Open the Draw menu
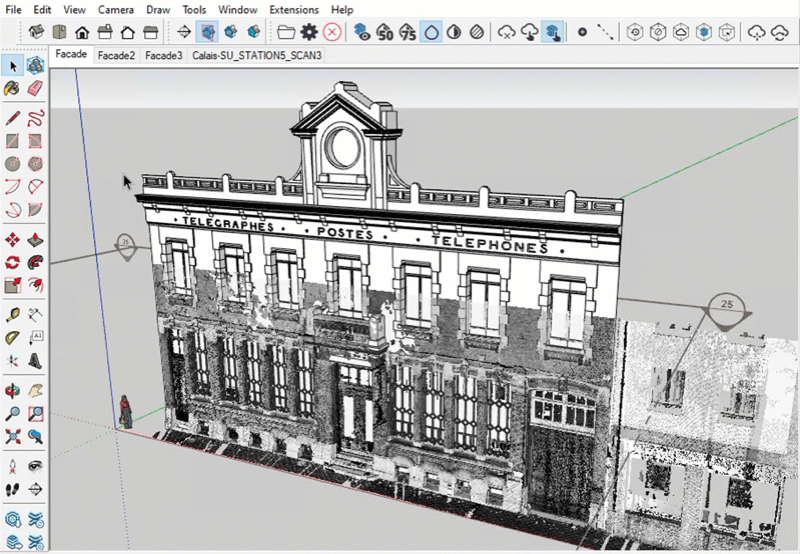The image size is (800, 554). (158, 9)
